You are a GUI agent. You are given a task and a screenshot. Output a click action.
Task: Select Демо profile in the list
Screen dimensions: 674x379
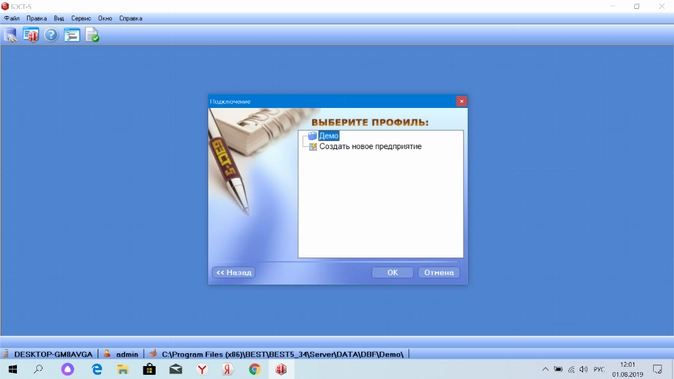click(329, 136)
